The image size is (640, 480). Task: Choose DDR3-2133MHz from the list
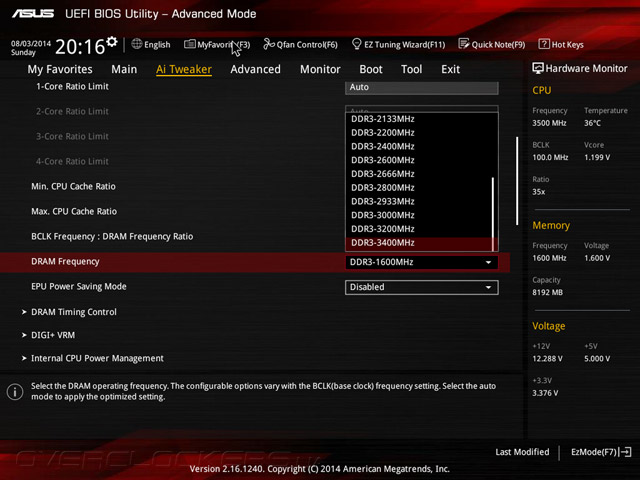[x=419, y=119]
